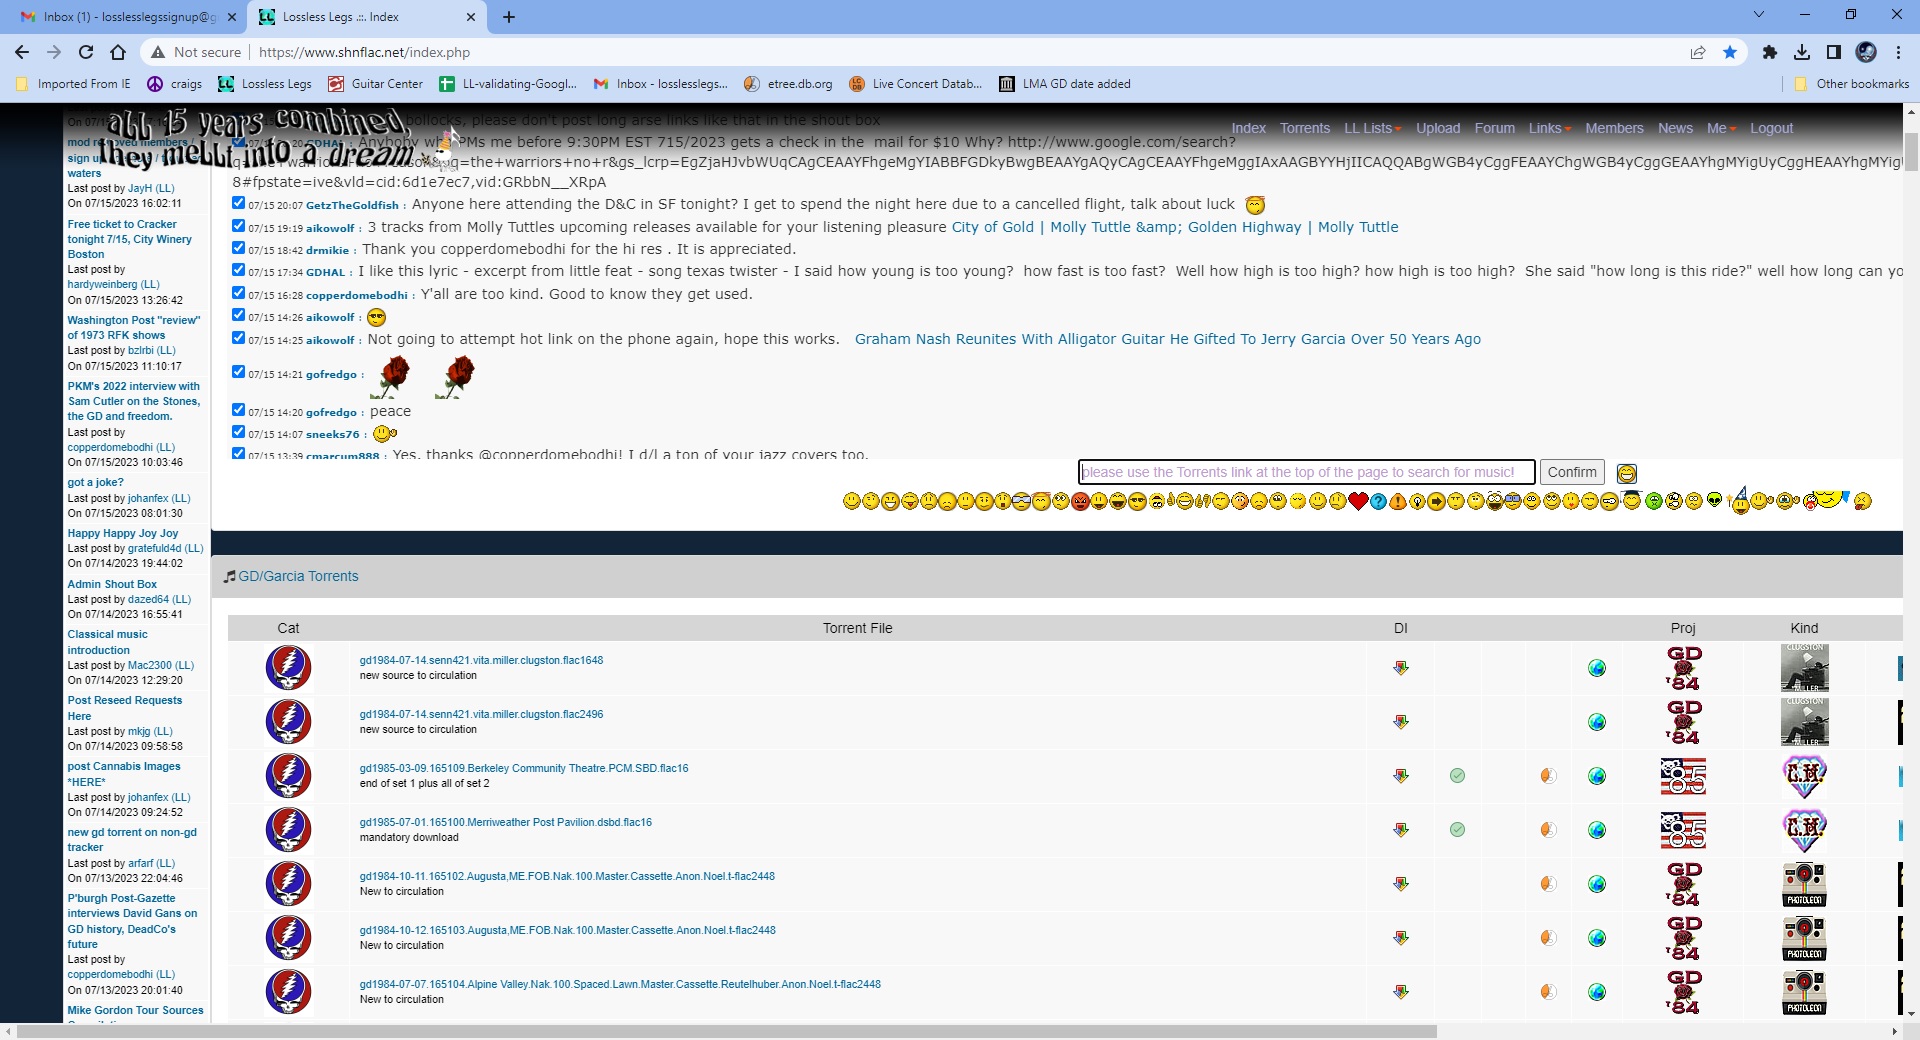Screen dimensions: 1920x1040
Task: Toggle checkbox for gofredgo roses shout
Action: 238,371
